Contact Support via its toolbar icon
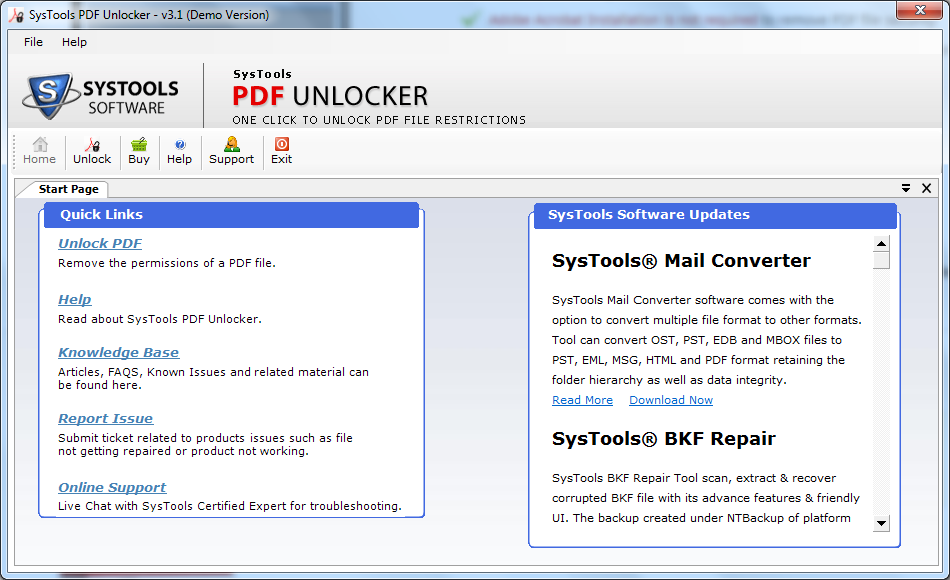Screen dimensions: 950x580 click(x=231, y=150)
